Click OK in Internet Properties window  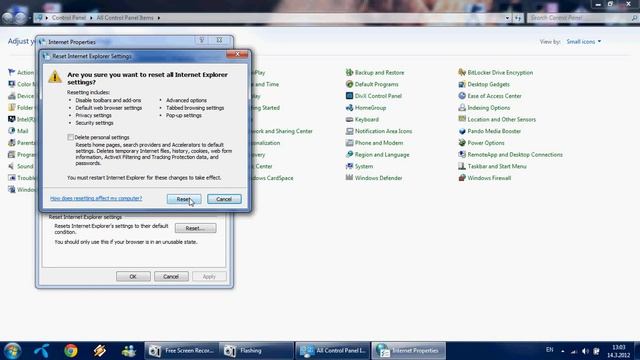point(133,276)
